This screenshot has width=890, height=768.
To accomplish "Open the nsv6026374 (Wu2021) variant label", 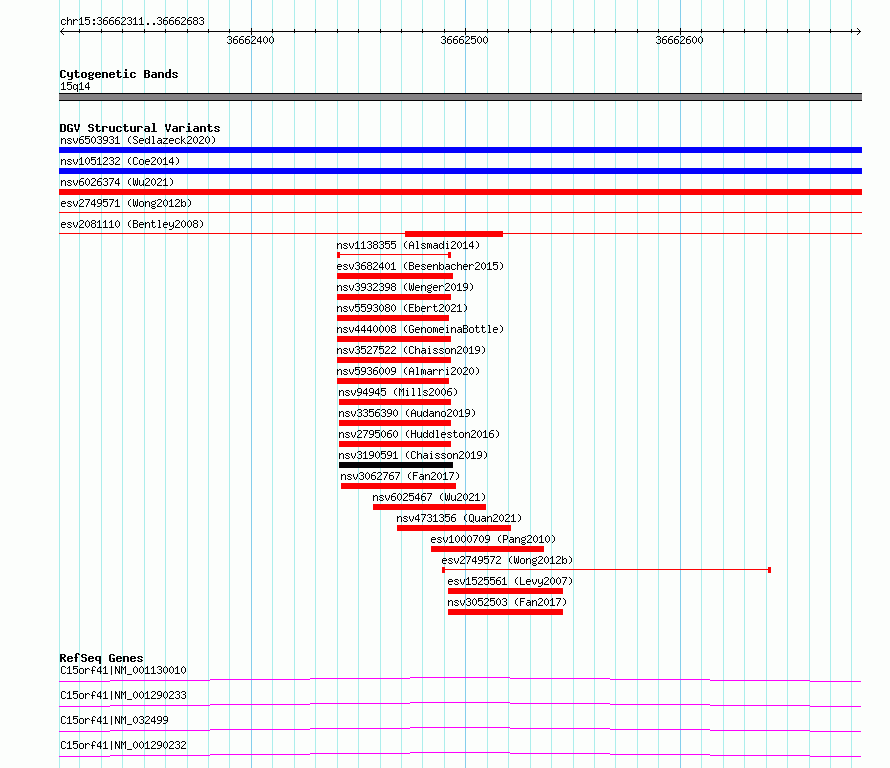I will (117, 182).
